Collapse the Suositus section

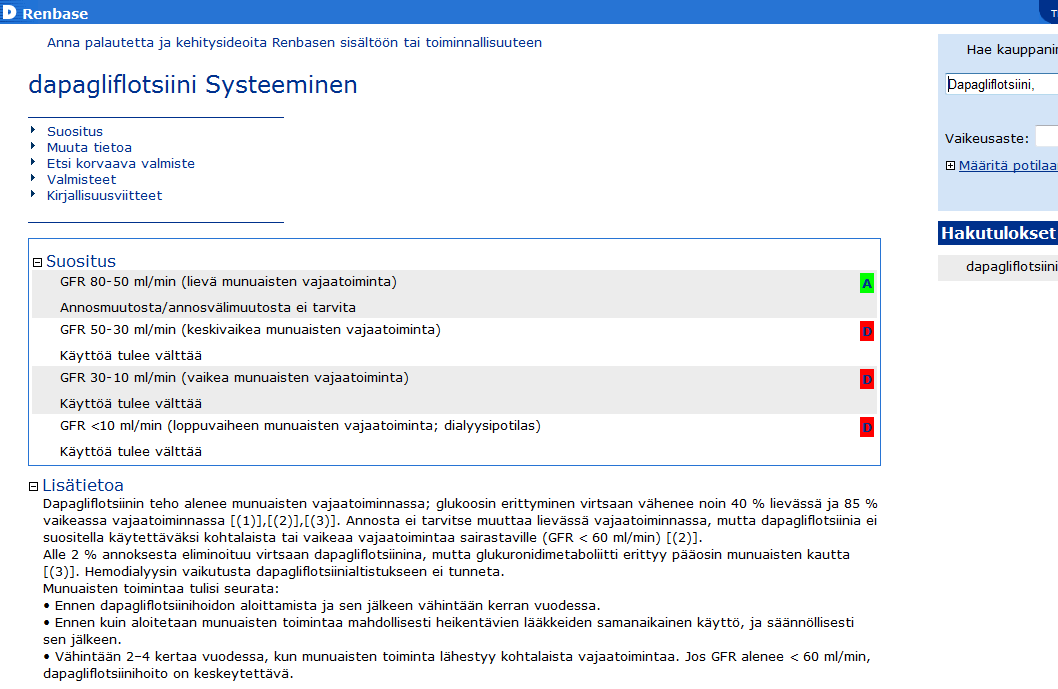coord(38,263)
